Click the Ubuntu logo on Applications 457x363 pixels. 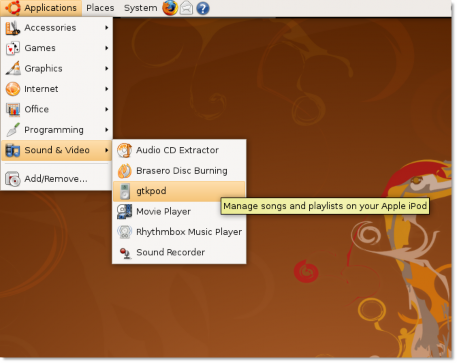click(13, 8)
